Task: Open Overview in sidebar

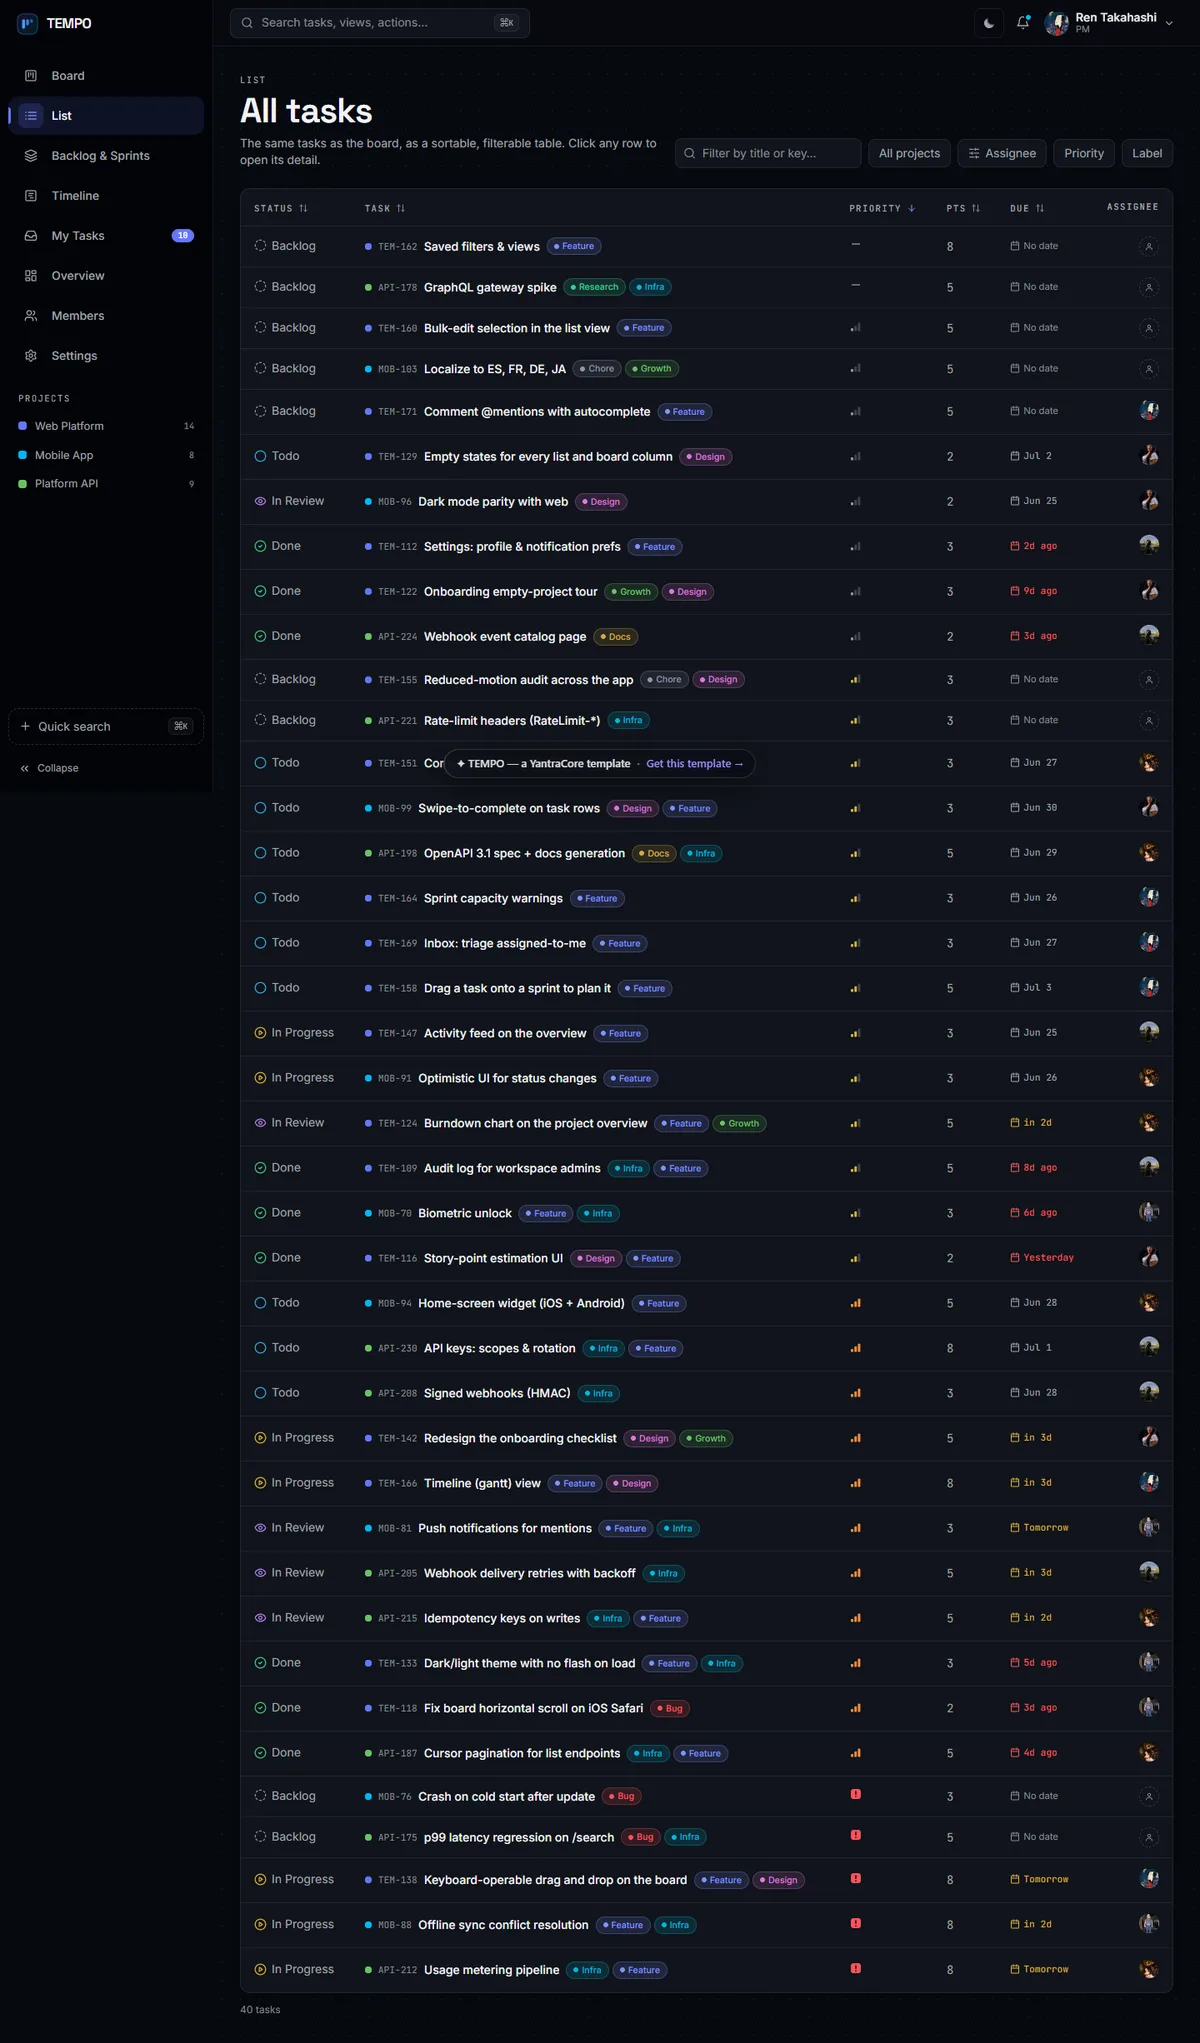Action: pyautogui.click(x=106, y=276)
